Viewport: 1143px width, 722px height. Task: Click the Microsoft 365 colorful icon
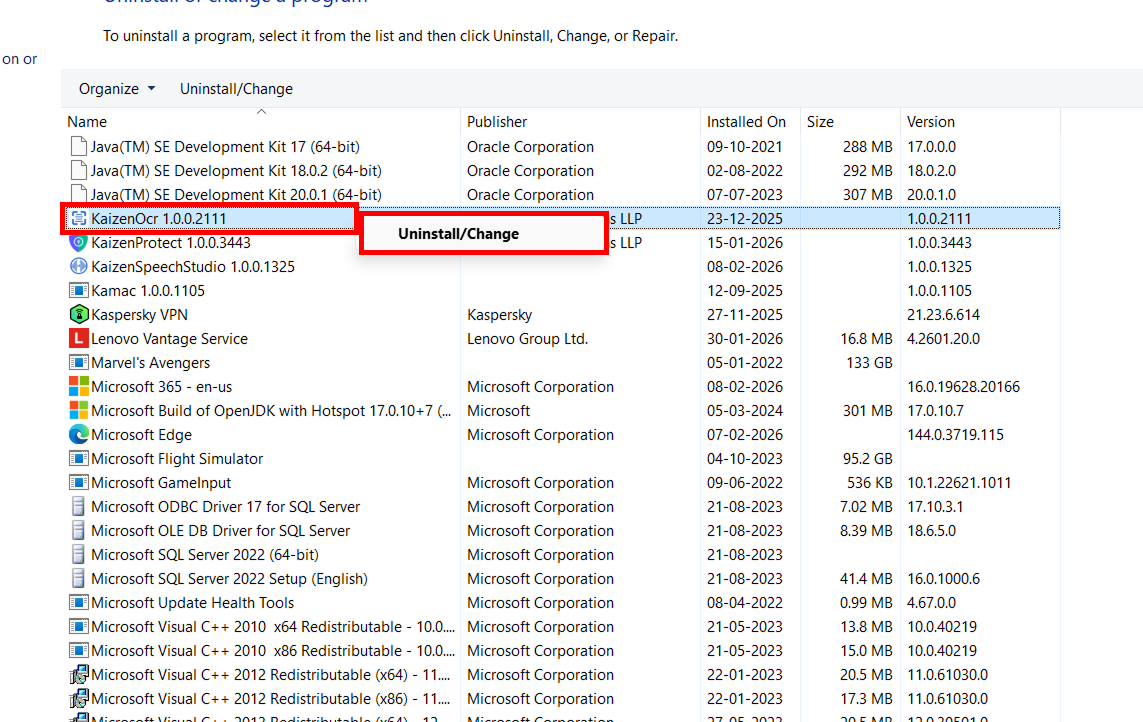pos(78,387)
